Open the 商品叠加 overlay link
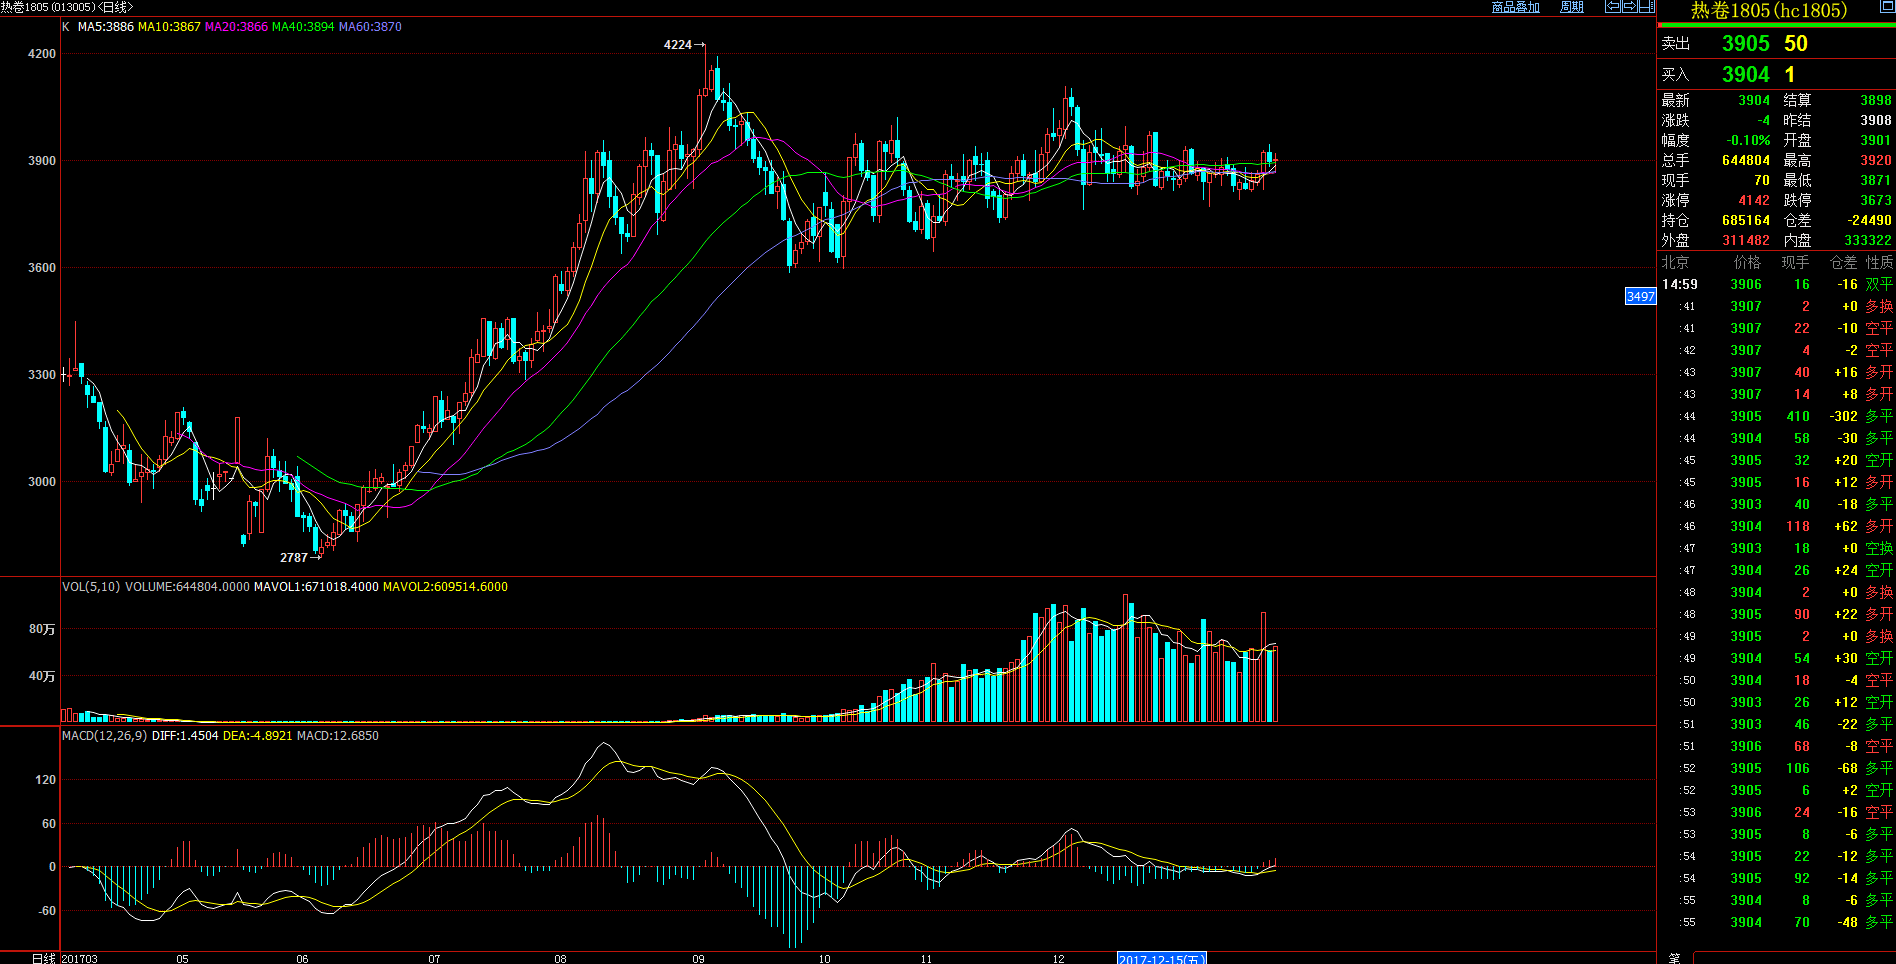Viewport: 1896px width, 964px height. (1515, 7)
